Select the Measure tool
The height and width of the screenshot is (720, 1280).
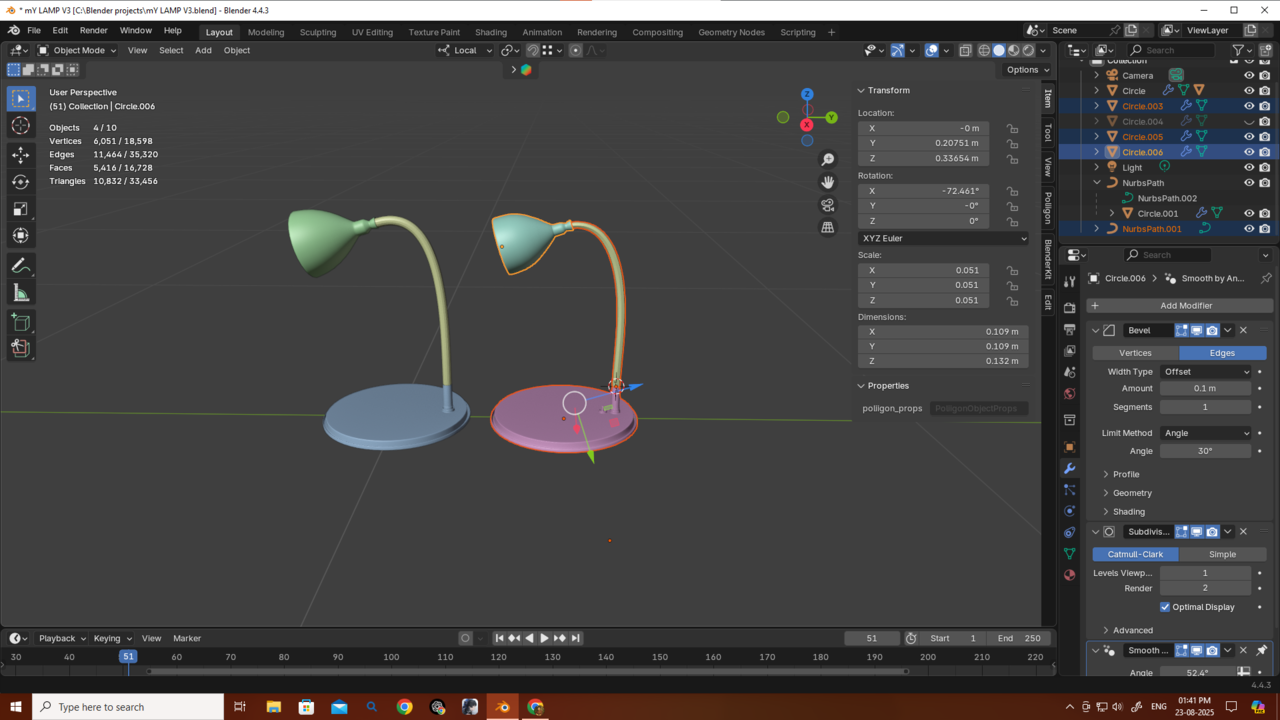tap(21, 293)
